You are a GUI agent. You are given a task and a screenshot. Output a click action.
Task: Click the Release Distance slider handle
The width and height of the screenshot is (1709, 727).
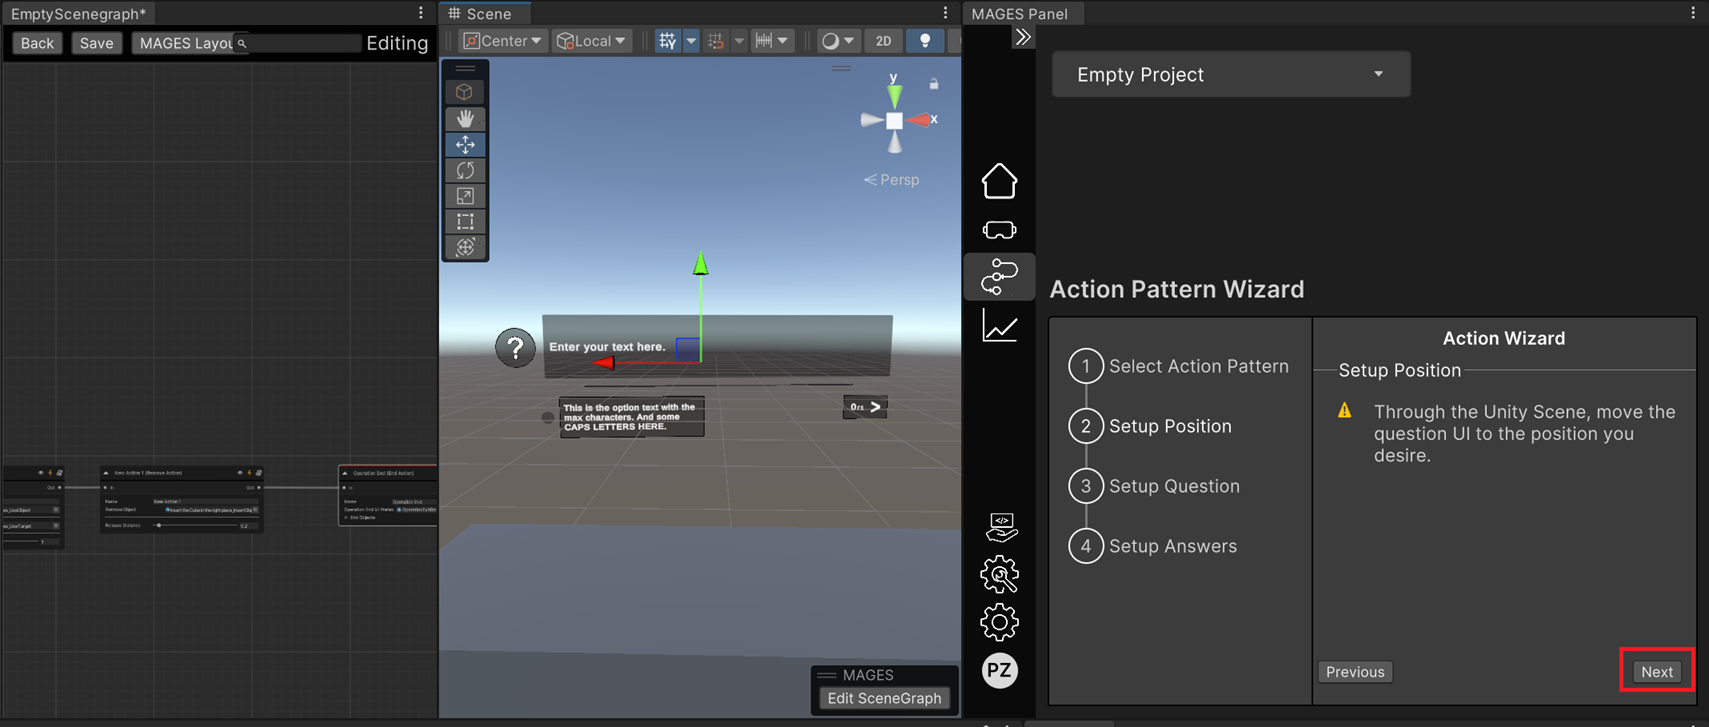coord(159,525)
